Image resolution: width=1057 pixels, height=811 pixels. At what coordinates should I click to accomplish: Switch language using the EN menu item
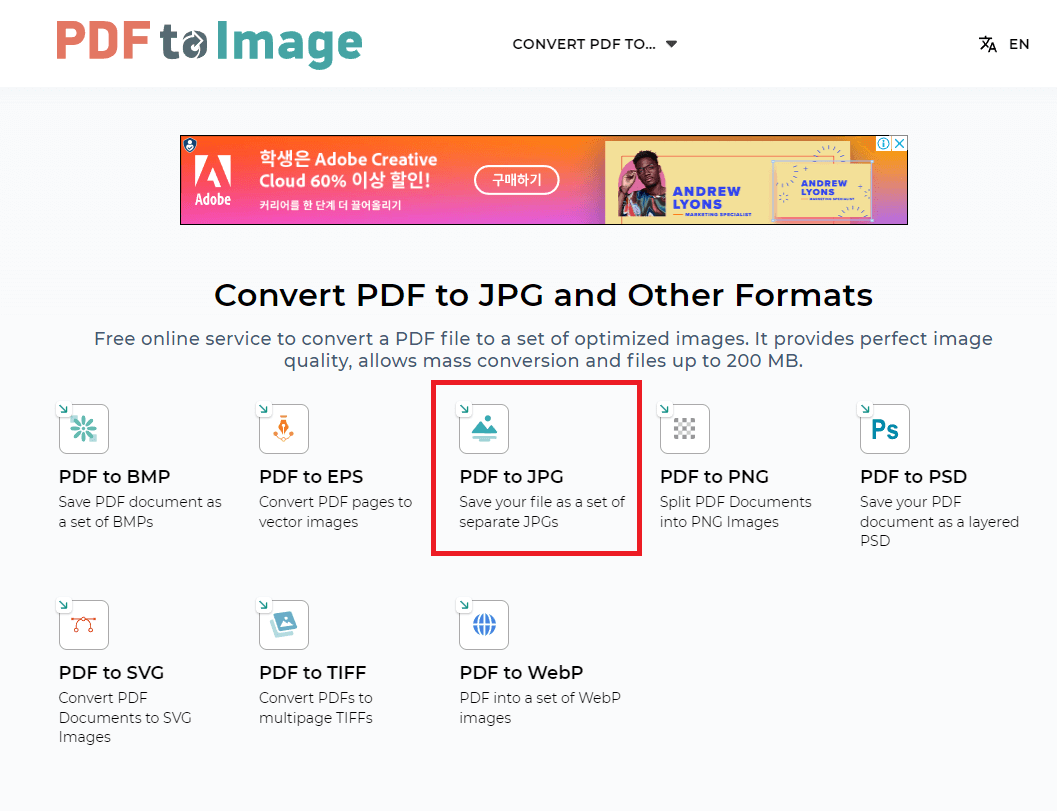point(1019,44)
